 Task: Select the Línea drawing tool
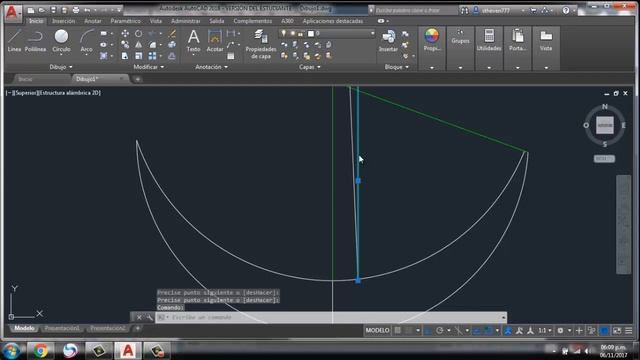pyautogui.click(x=14, y=40)
